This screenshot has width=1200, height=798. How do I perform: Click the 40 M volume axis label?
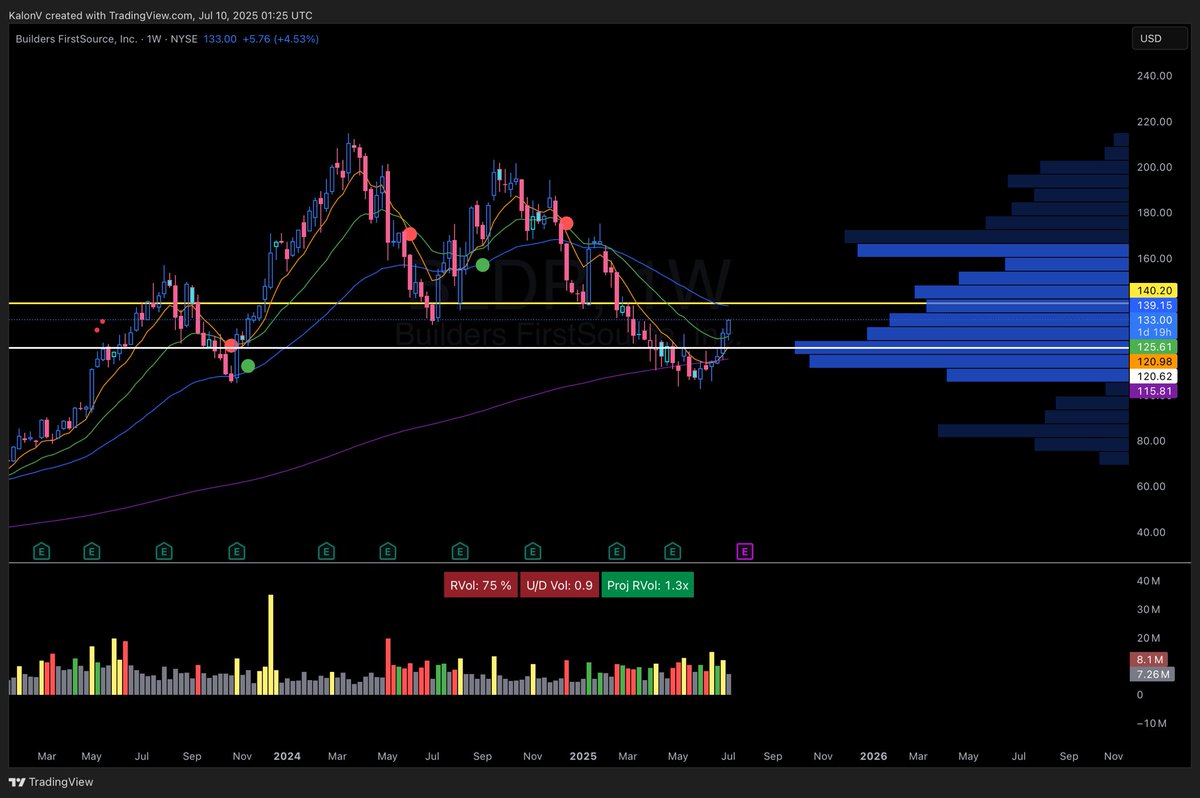(x=1147, y=581)
